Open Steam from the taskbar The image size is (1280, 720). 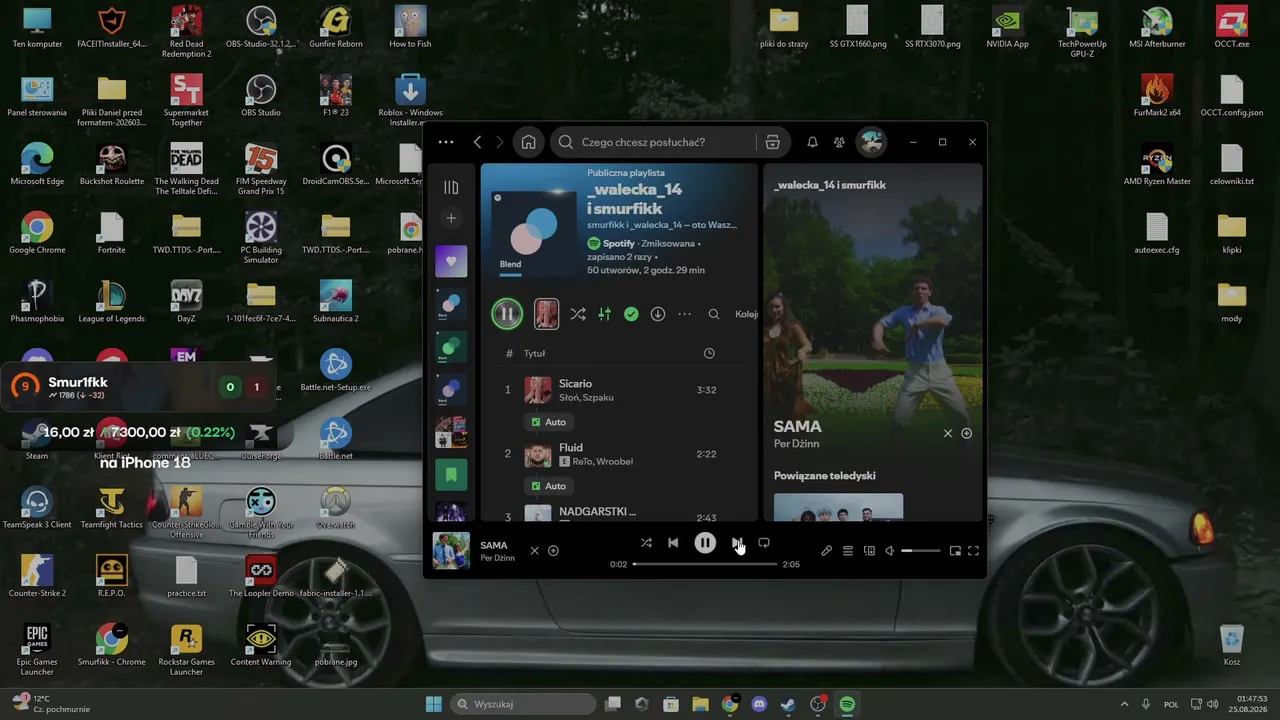[789, 704]
